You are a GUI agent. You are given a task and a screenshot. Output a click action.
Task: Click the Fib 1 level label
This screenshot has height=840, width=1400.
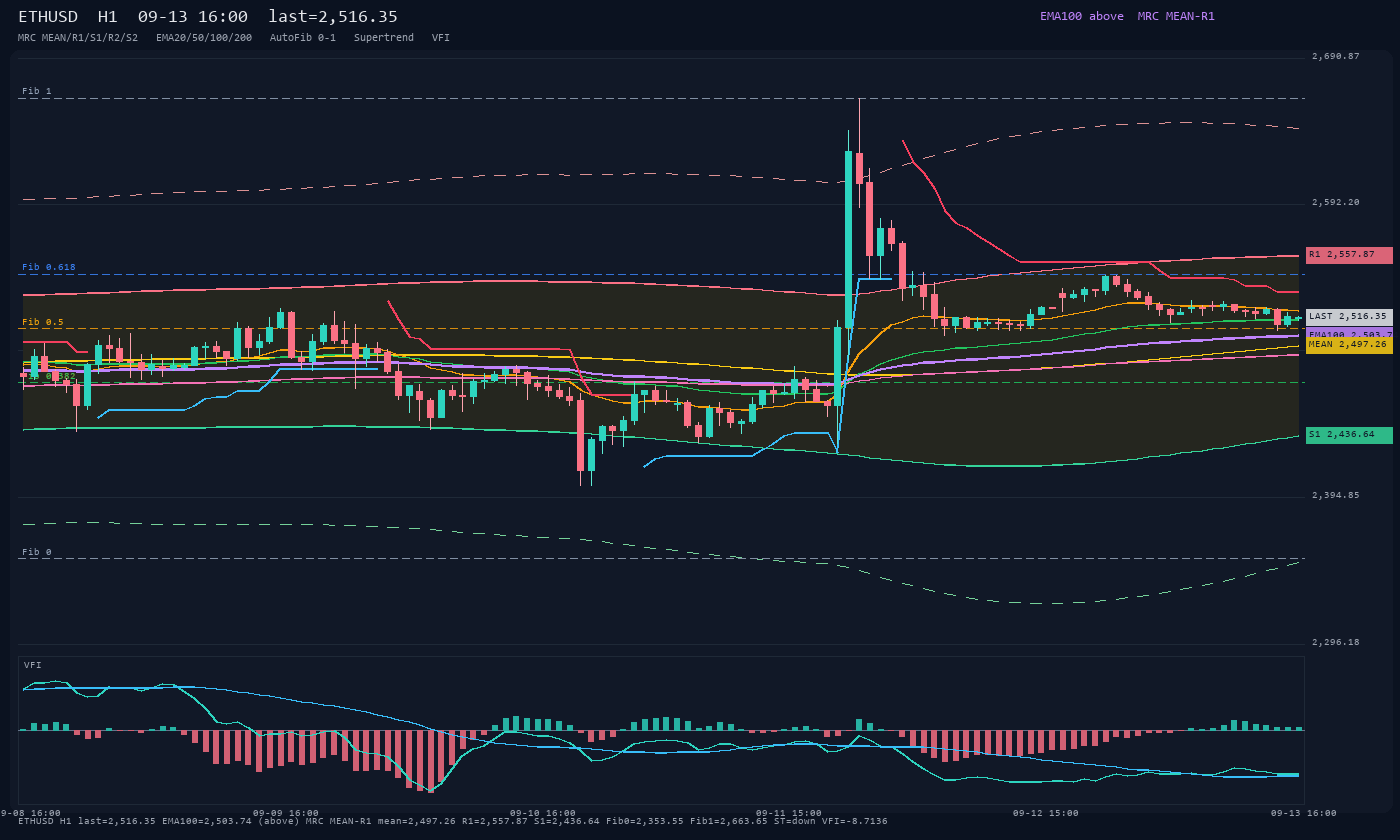pyautogui.click(x=37, y=91)
